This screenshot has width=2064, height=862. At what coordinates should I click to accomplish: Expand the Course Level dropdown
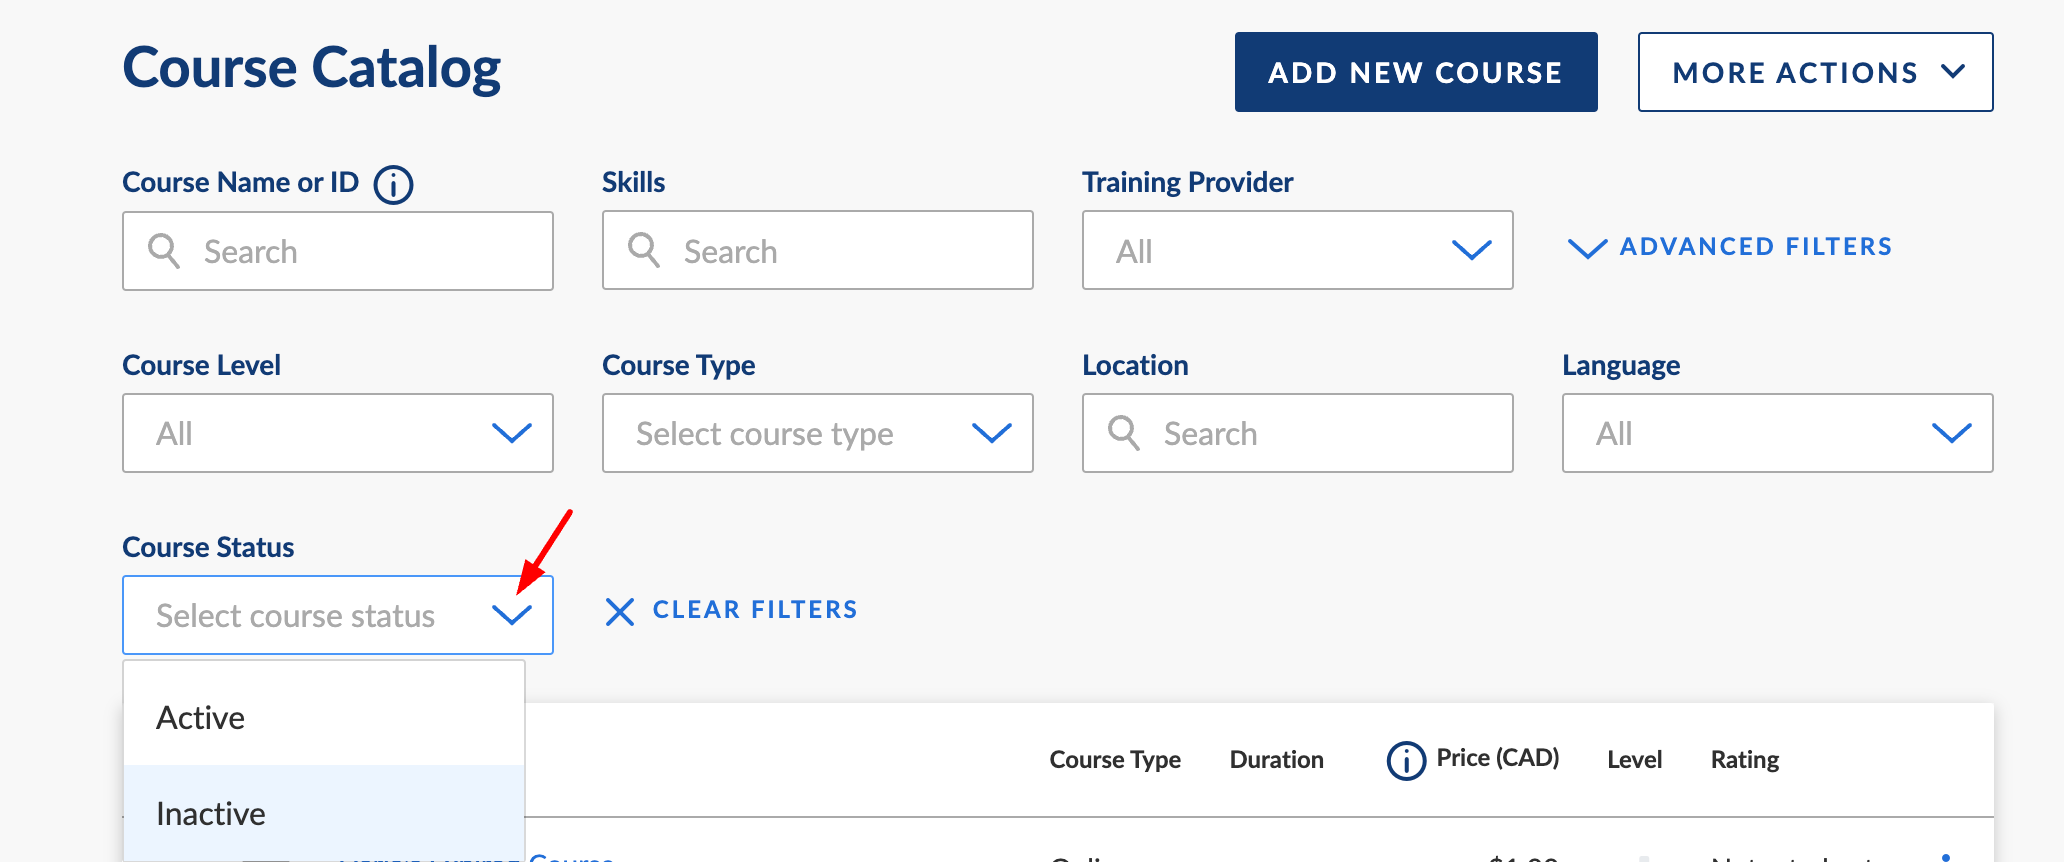point(338,433)
